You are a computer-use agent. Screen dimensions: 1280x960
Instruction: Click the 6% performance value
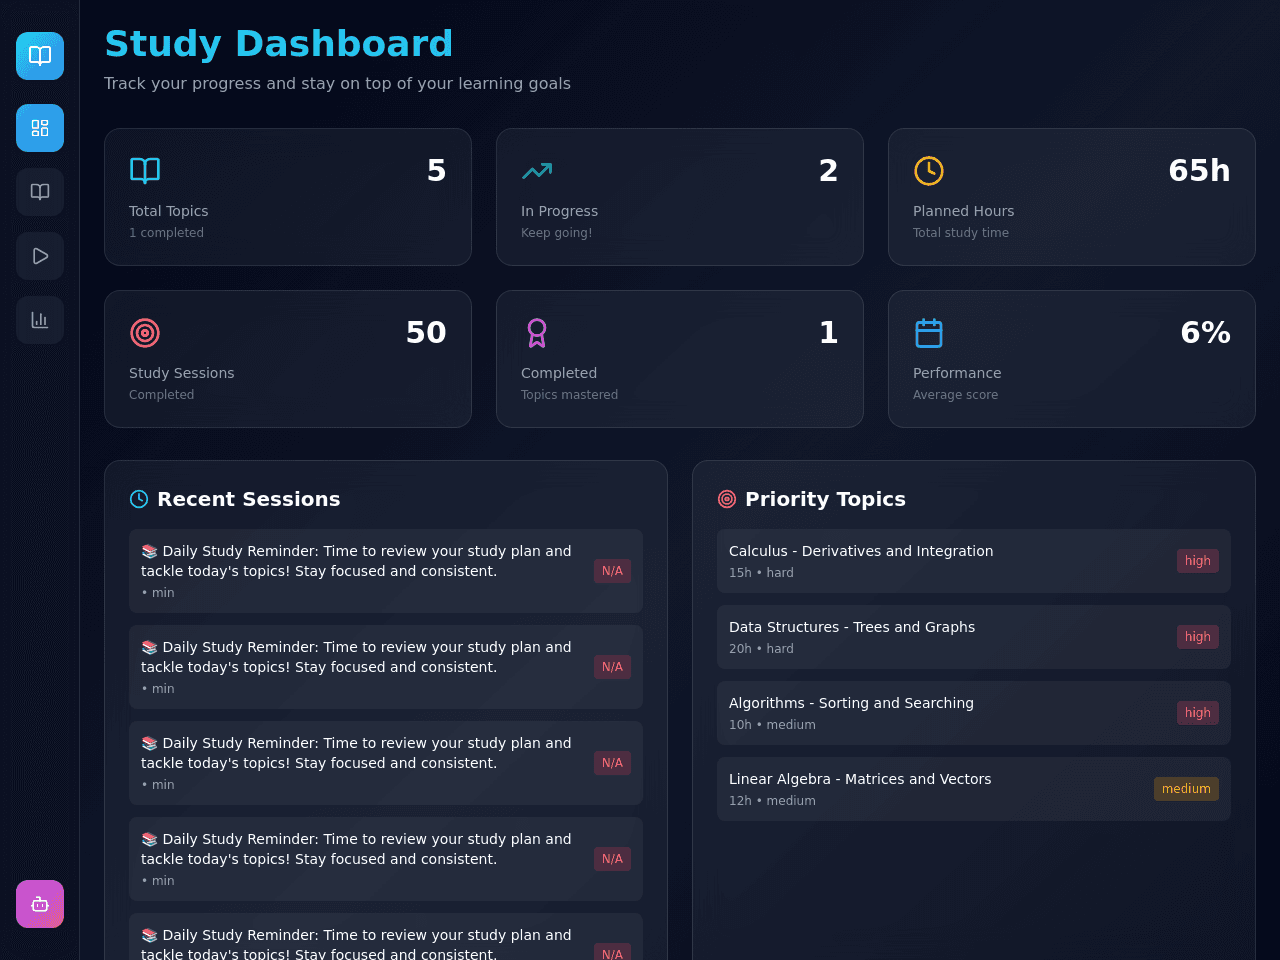click(1205, 333)
